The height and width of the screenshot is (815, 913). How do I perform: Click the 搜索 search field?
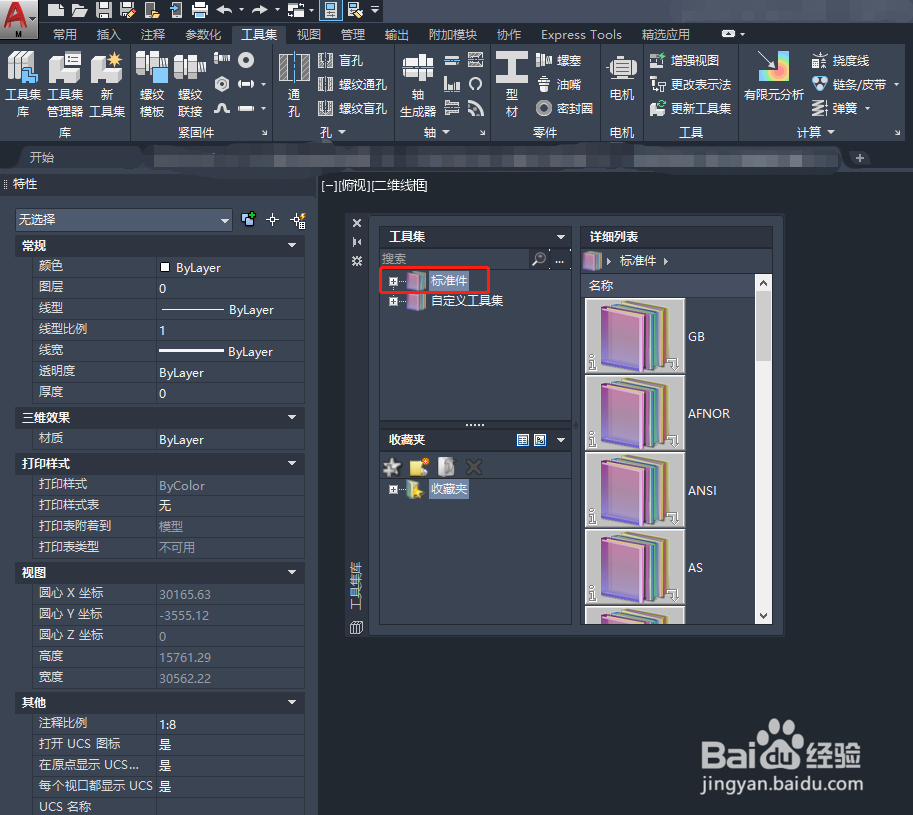pyautogui.click(x=455, y=258)
